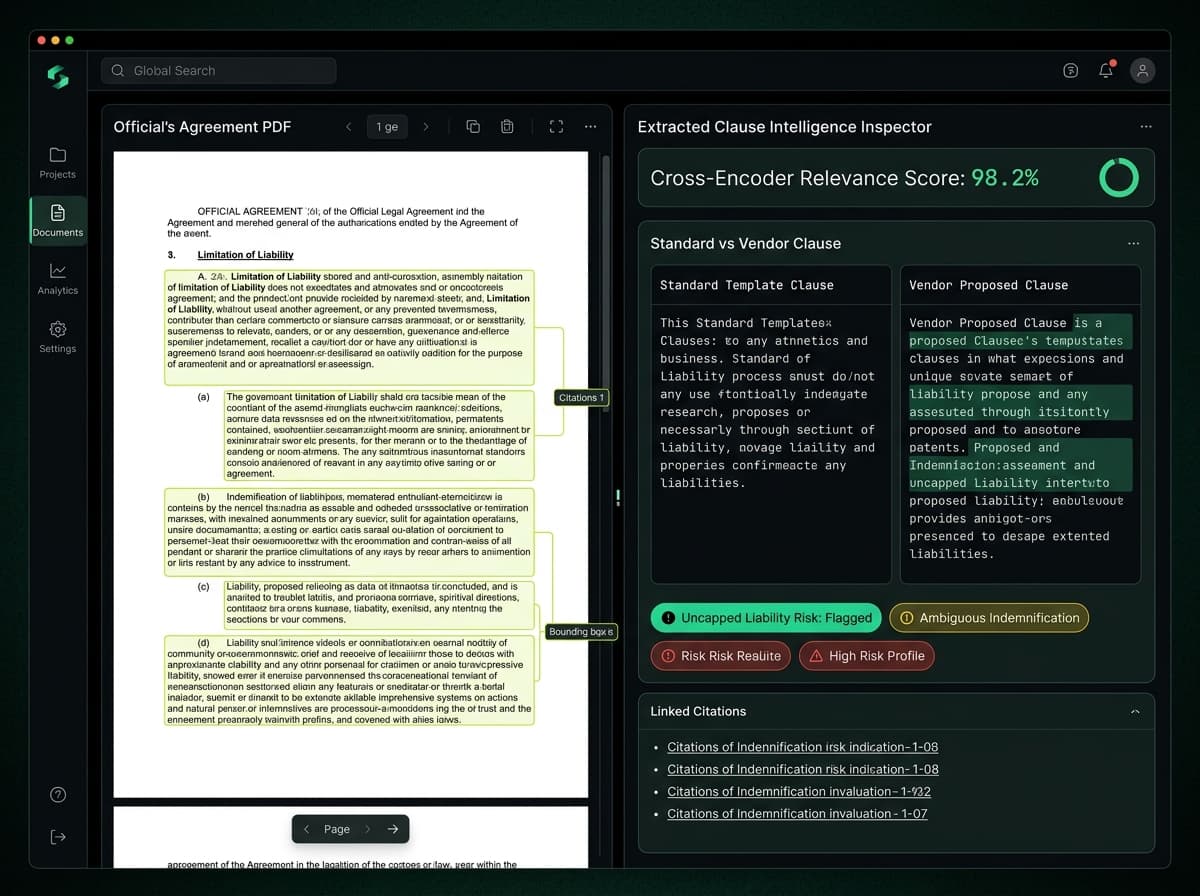The width and height of the screenshot is (1200, 896).
Task: Select the High Risk Profile tag
Action: pyautogui.click(x=867, y=656)
